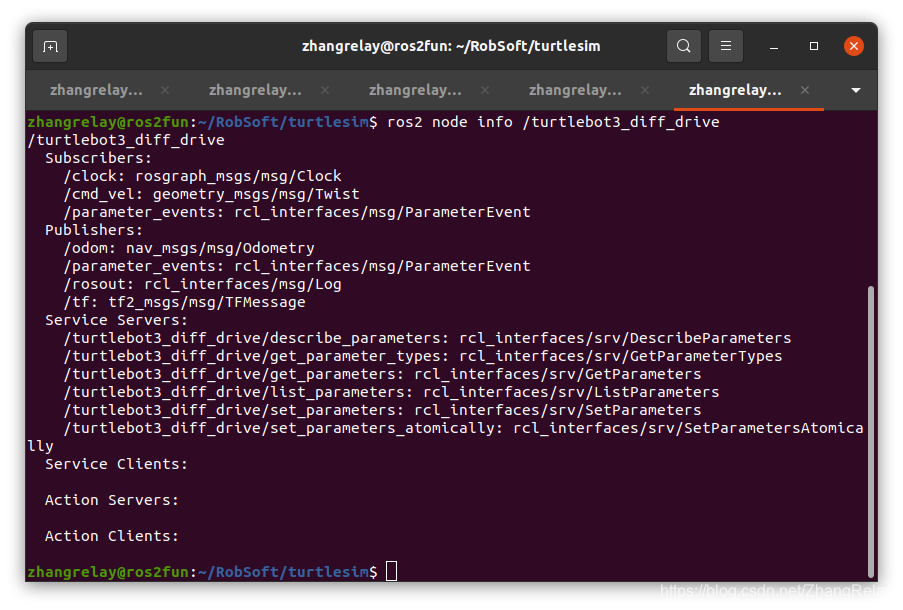Close the active highlighted zhangrelay tab
This screenshot has width=903, height=610.
tap(805, 90)
